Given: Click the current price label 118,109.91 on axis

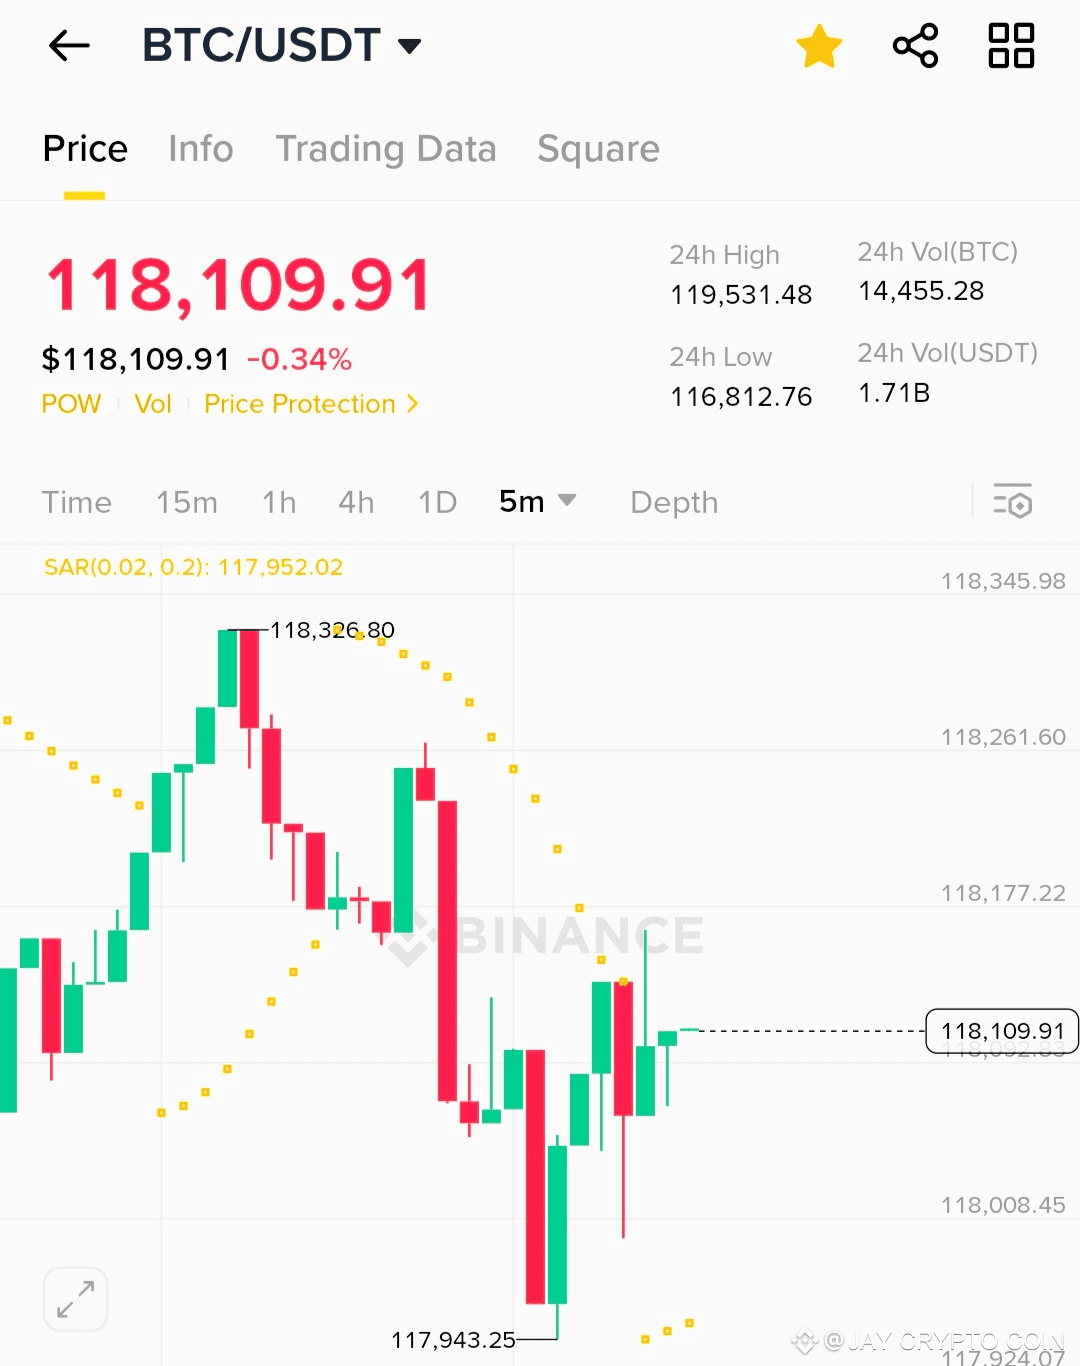Looking at the screenshot, I should [1002, 1031].
